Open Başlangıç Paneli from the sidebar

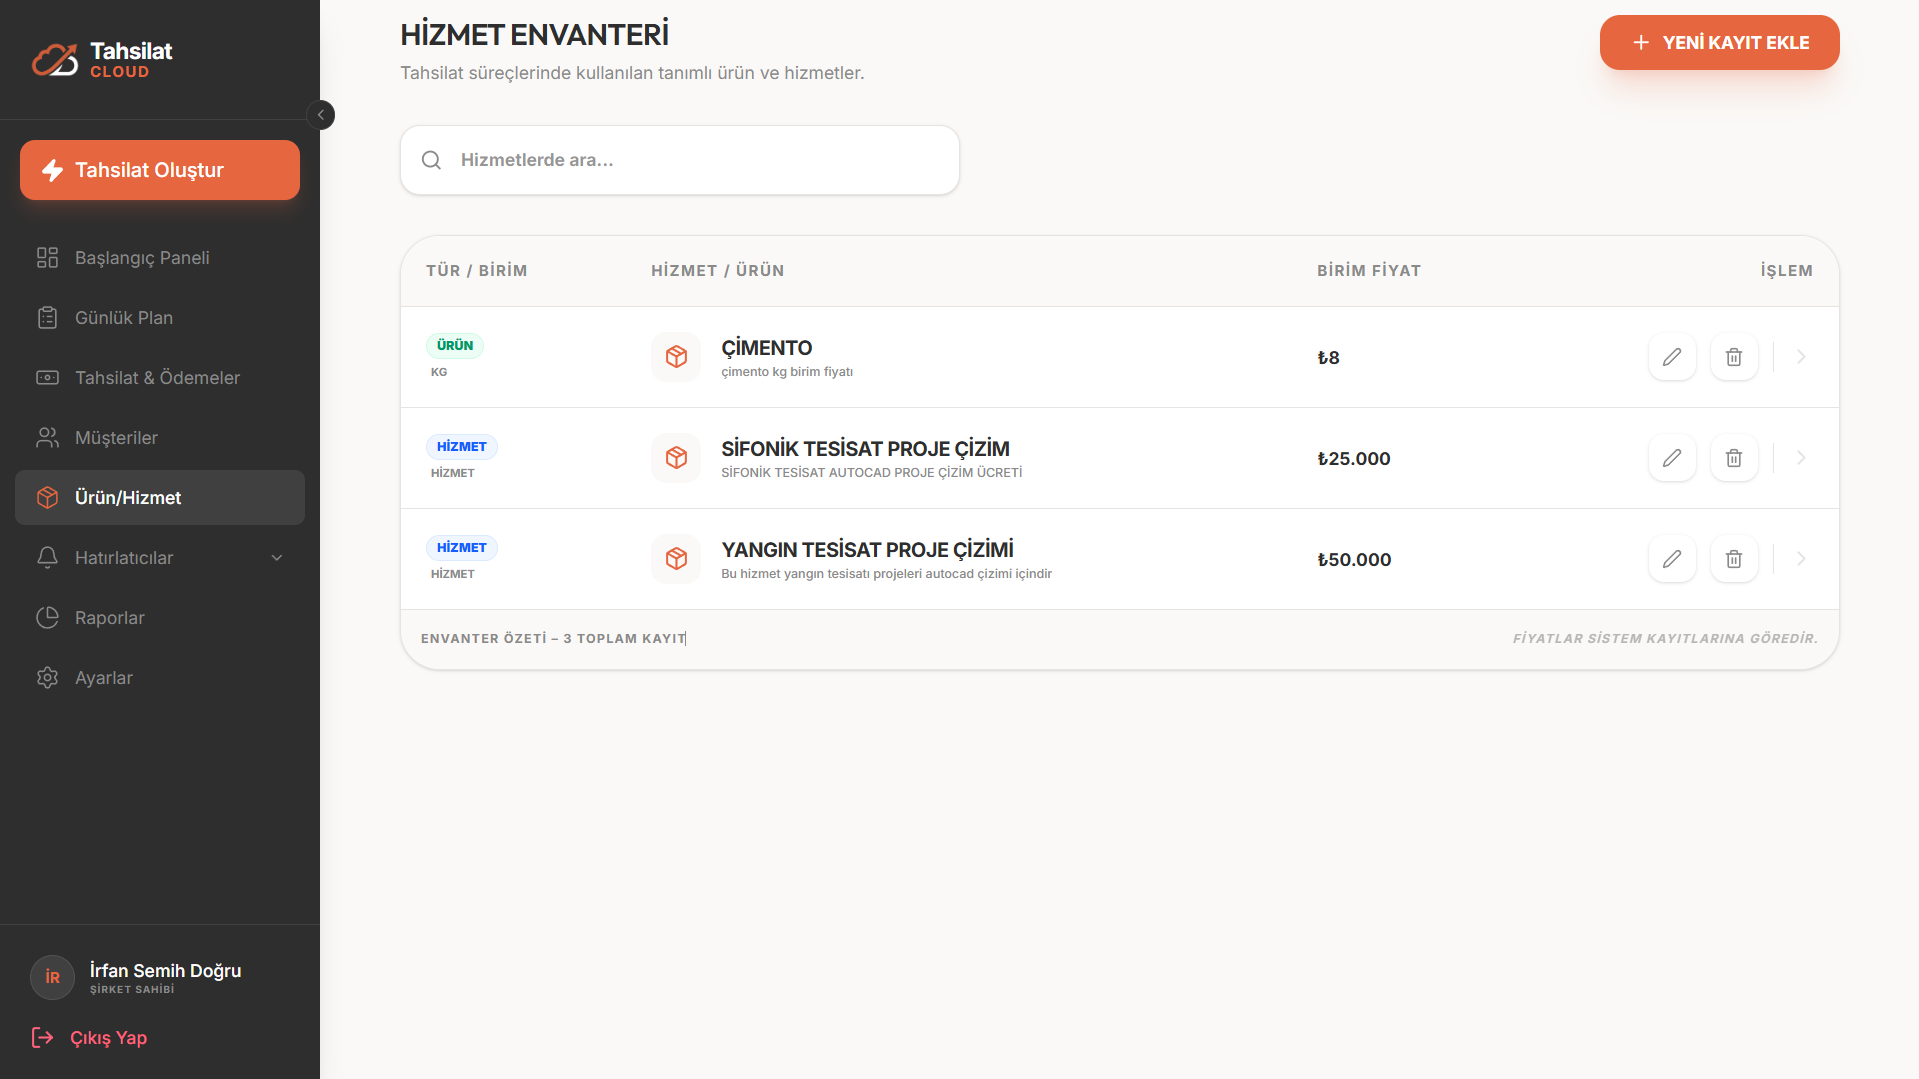tap(160, 258)
